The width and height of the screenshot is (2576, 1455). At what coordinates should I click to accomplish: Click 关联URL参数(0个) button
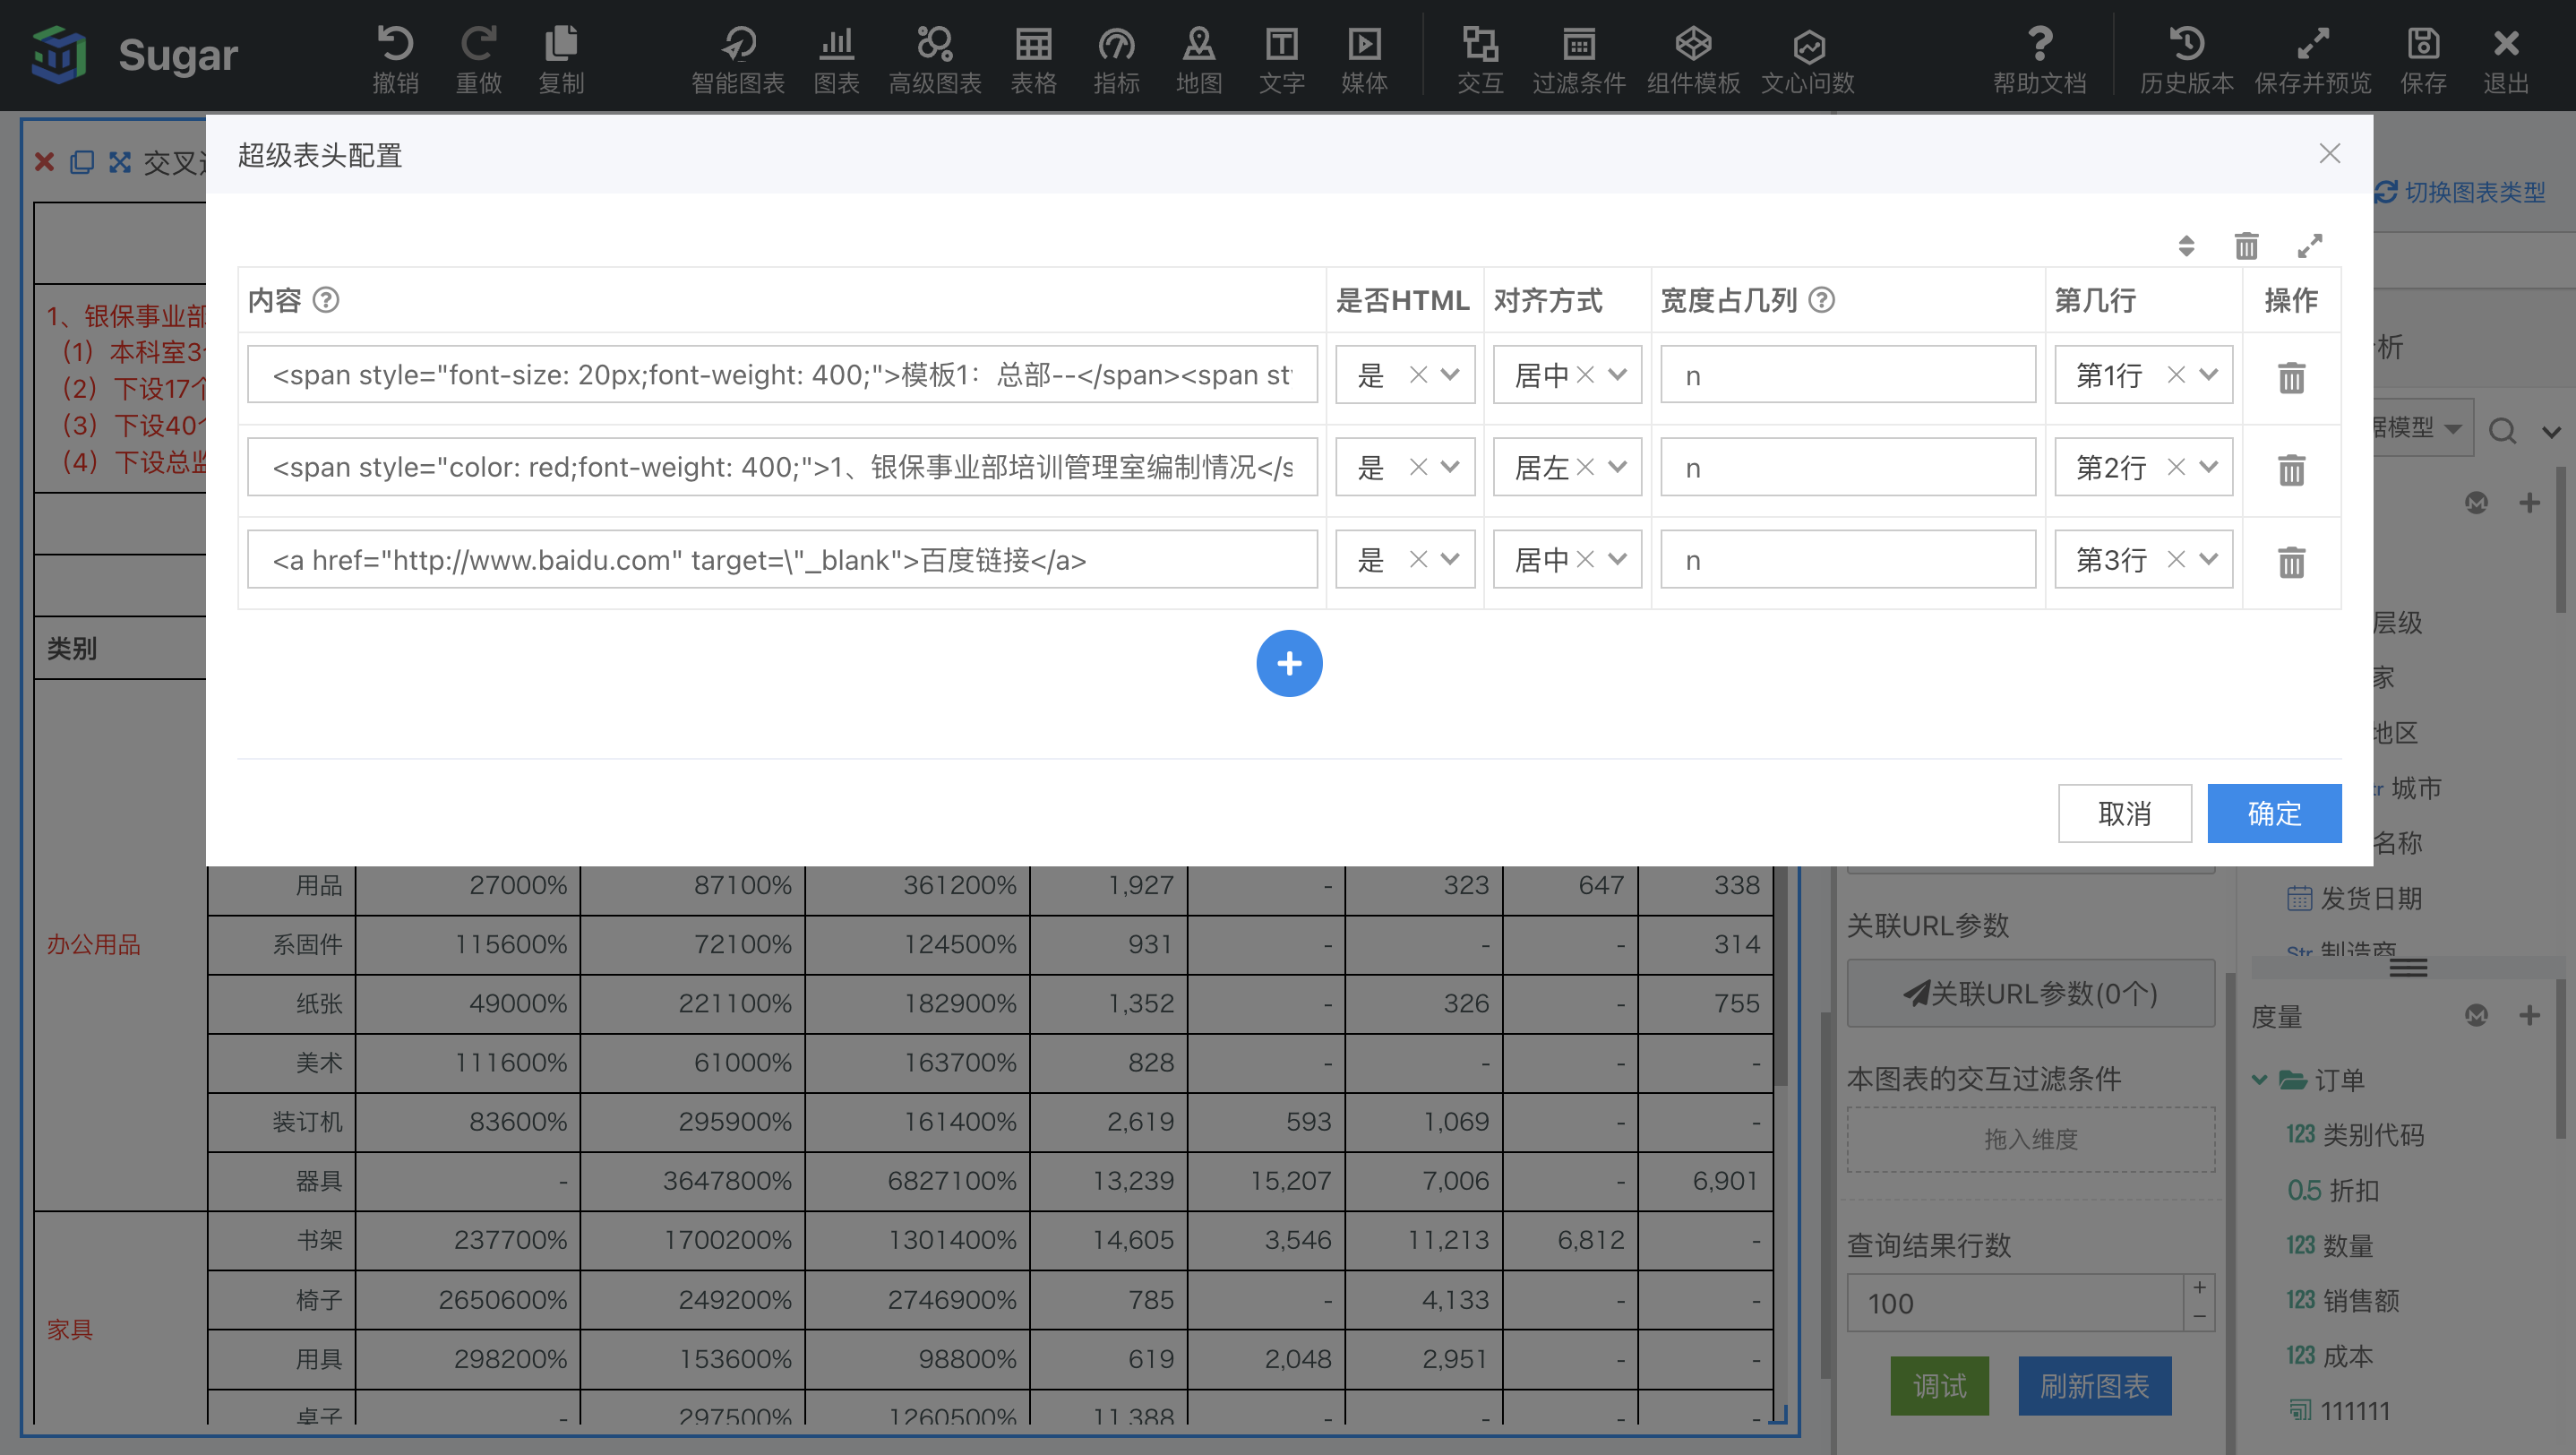pos(2030,993)
